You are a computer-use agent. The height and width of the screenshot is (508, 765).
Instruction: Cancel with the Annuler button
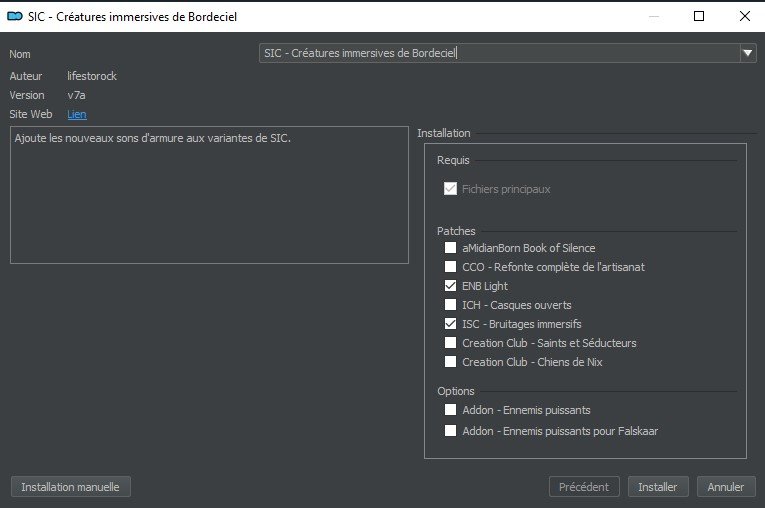(725, 487)
